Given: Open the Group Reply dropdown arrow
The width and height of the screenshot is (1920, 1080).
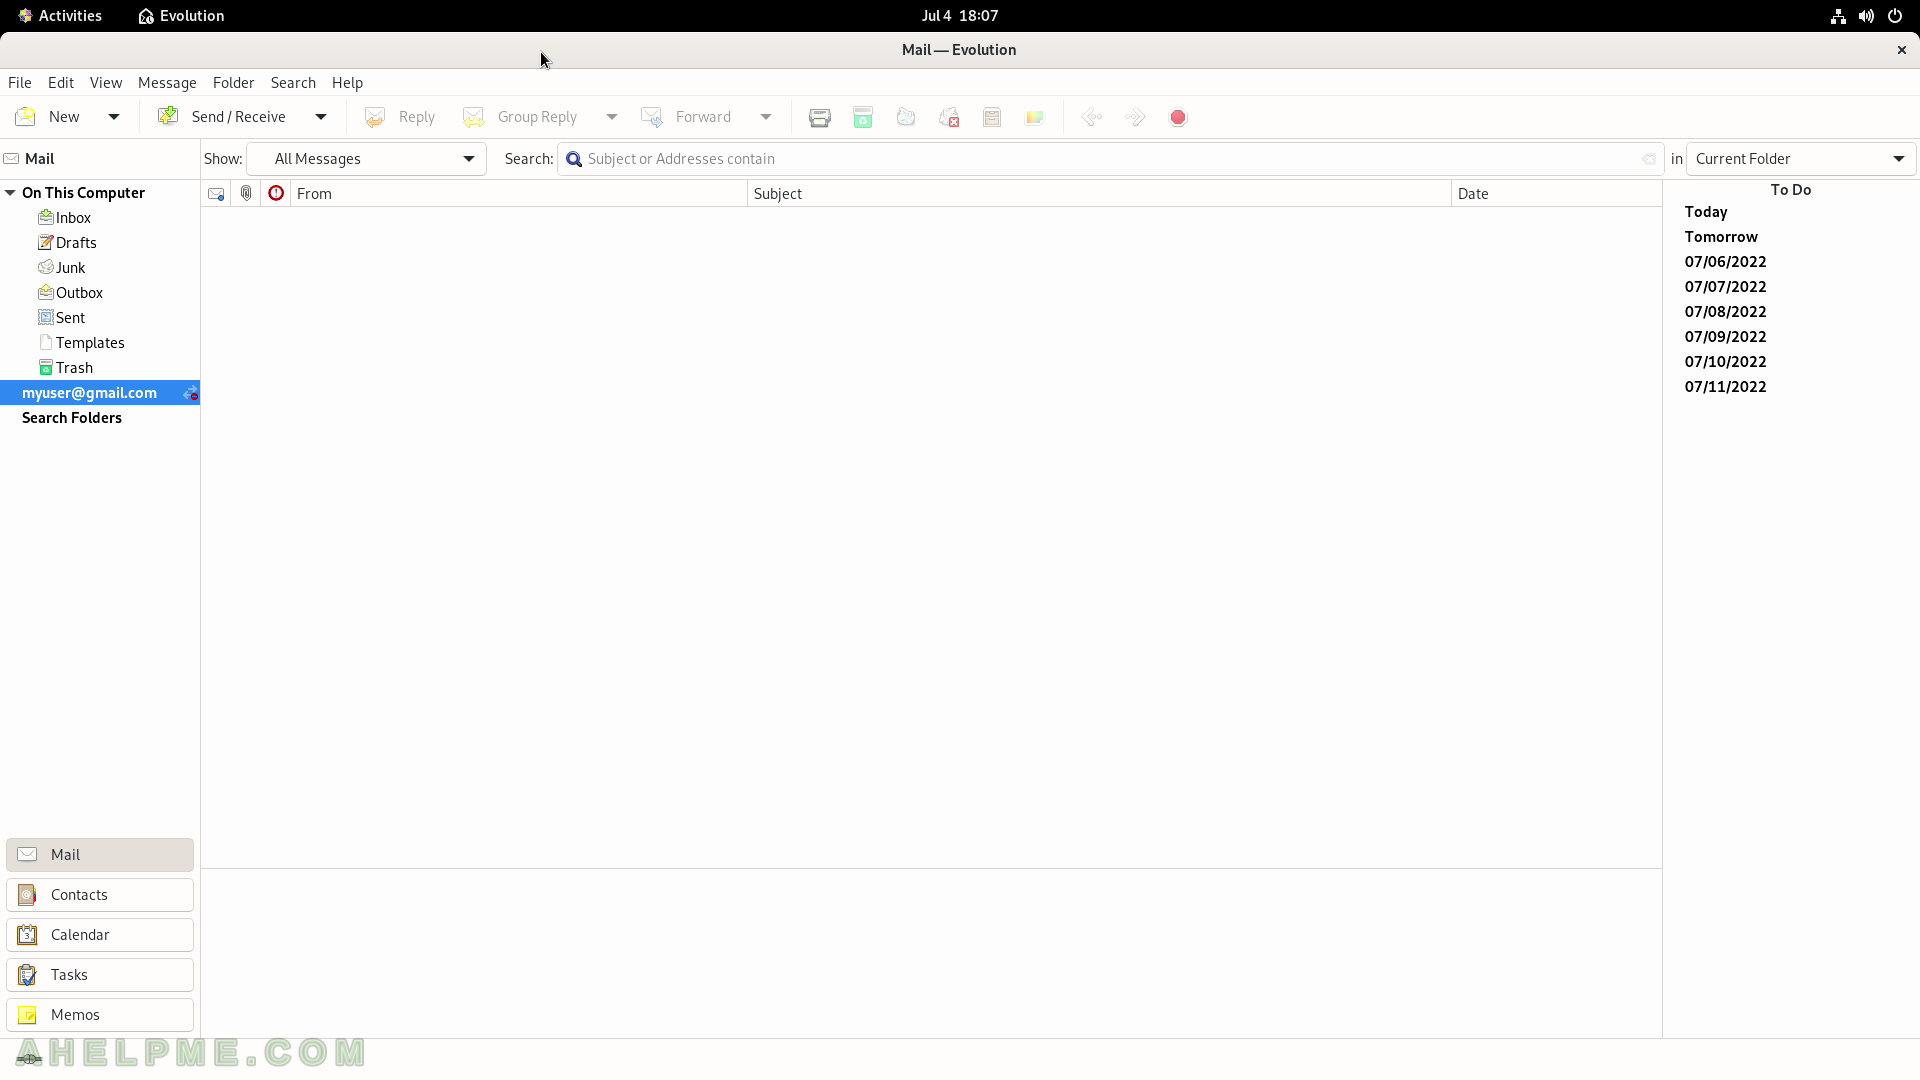Looking at the screenshot, I should [x=612, y=117].
